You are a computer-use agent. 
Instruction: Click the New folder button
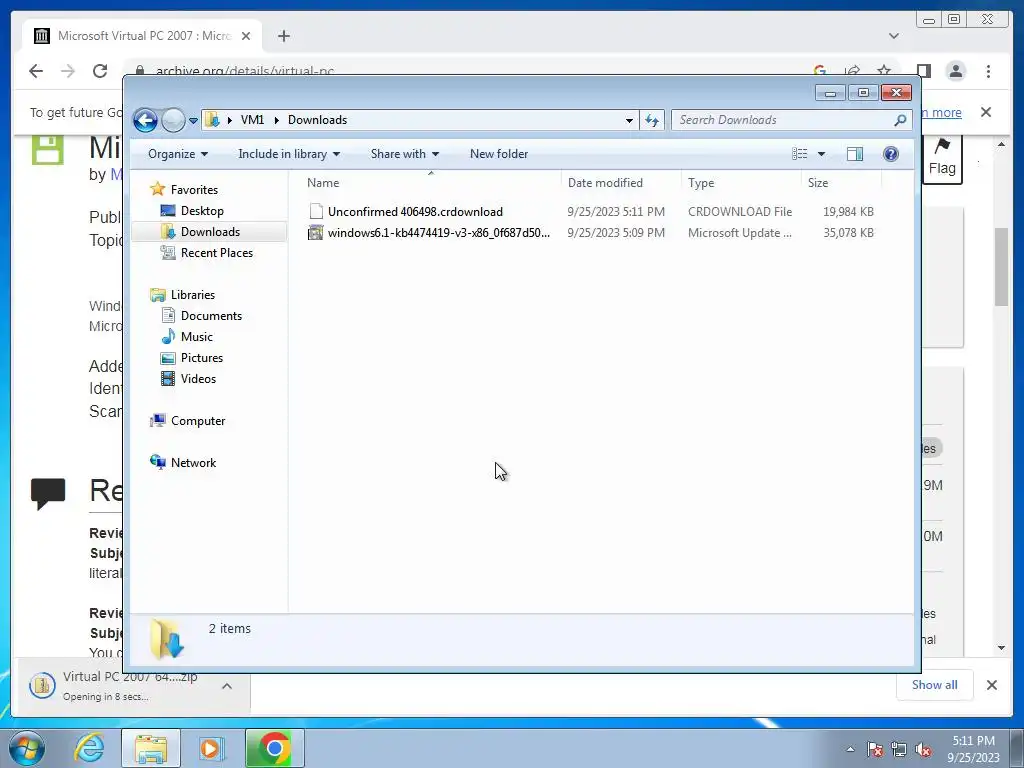pyautogui.click(x=499, y=154)
